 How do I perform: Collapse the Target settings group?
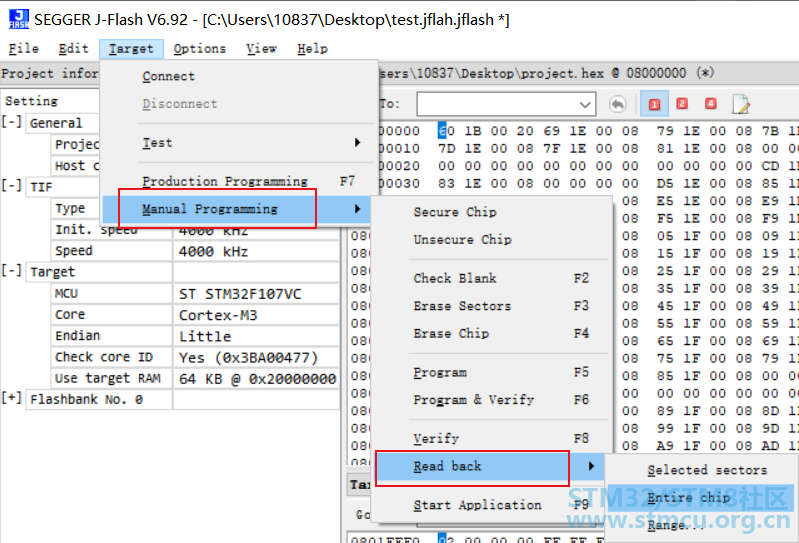(11, 271)
